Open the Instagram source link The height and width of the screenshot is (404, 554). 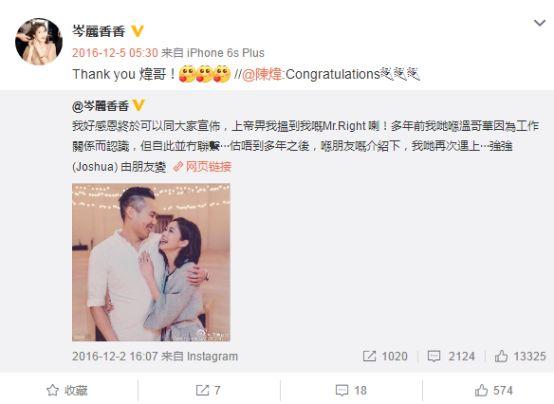[x=212, y=356]
